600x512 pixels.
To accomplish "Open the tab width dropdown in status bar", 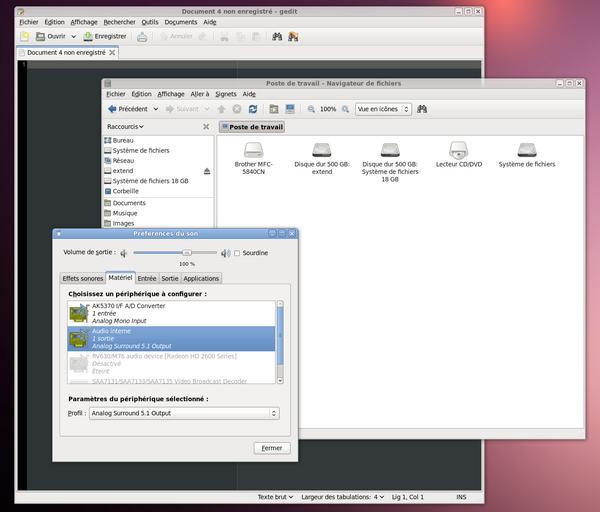I will [341, 497].
